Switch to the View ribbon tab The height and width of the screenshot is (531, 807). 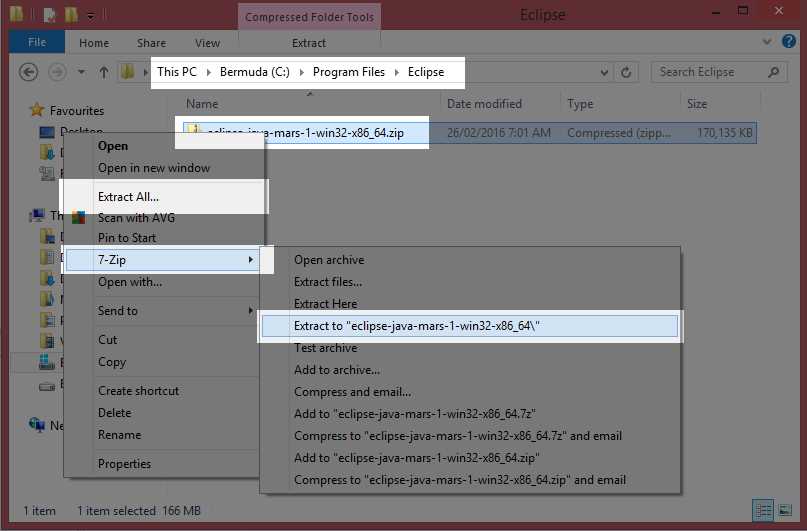pyautogui.click(x=207, y=43)
